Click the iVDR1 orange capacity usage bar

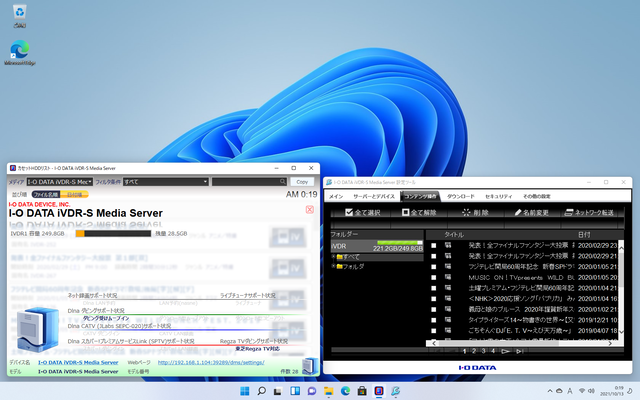click(113, 233)
